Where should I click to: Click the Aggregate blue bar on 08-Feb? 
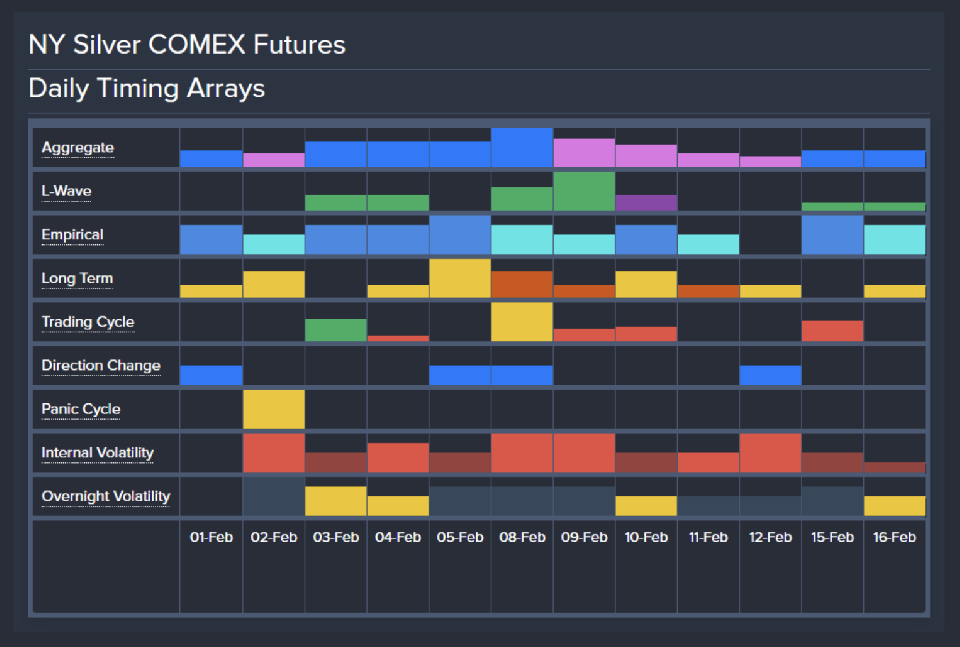click(x=522, y=148)
